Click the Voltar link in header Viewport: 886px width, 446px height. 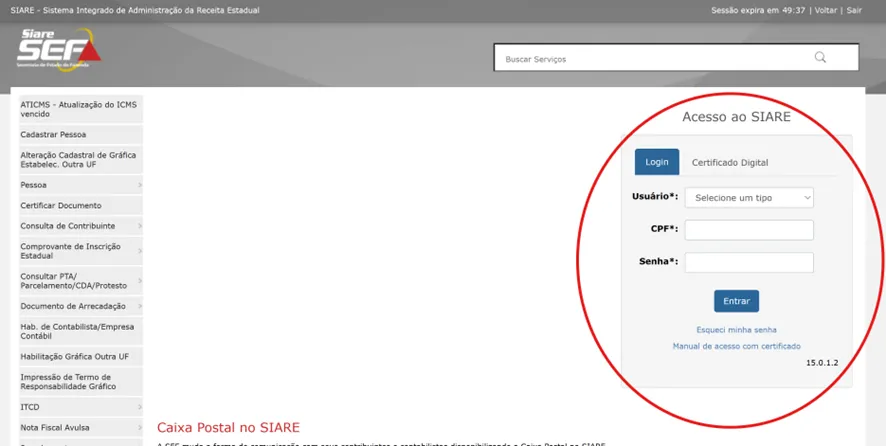(x=826, y=10)
